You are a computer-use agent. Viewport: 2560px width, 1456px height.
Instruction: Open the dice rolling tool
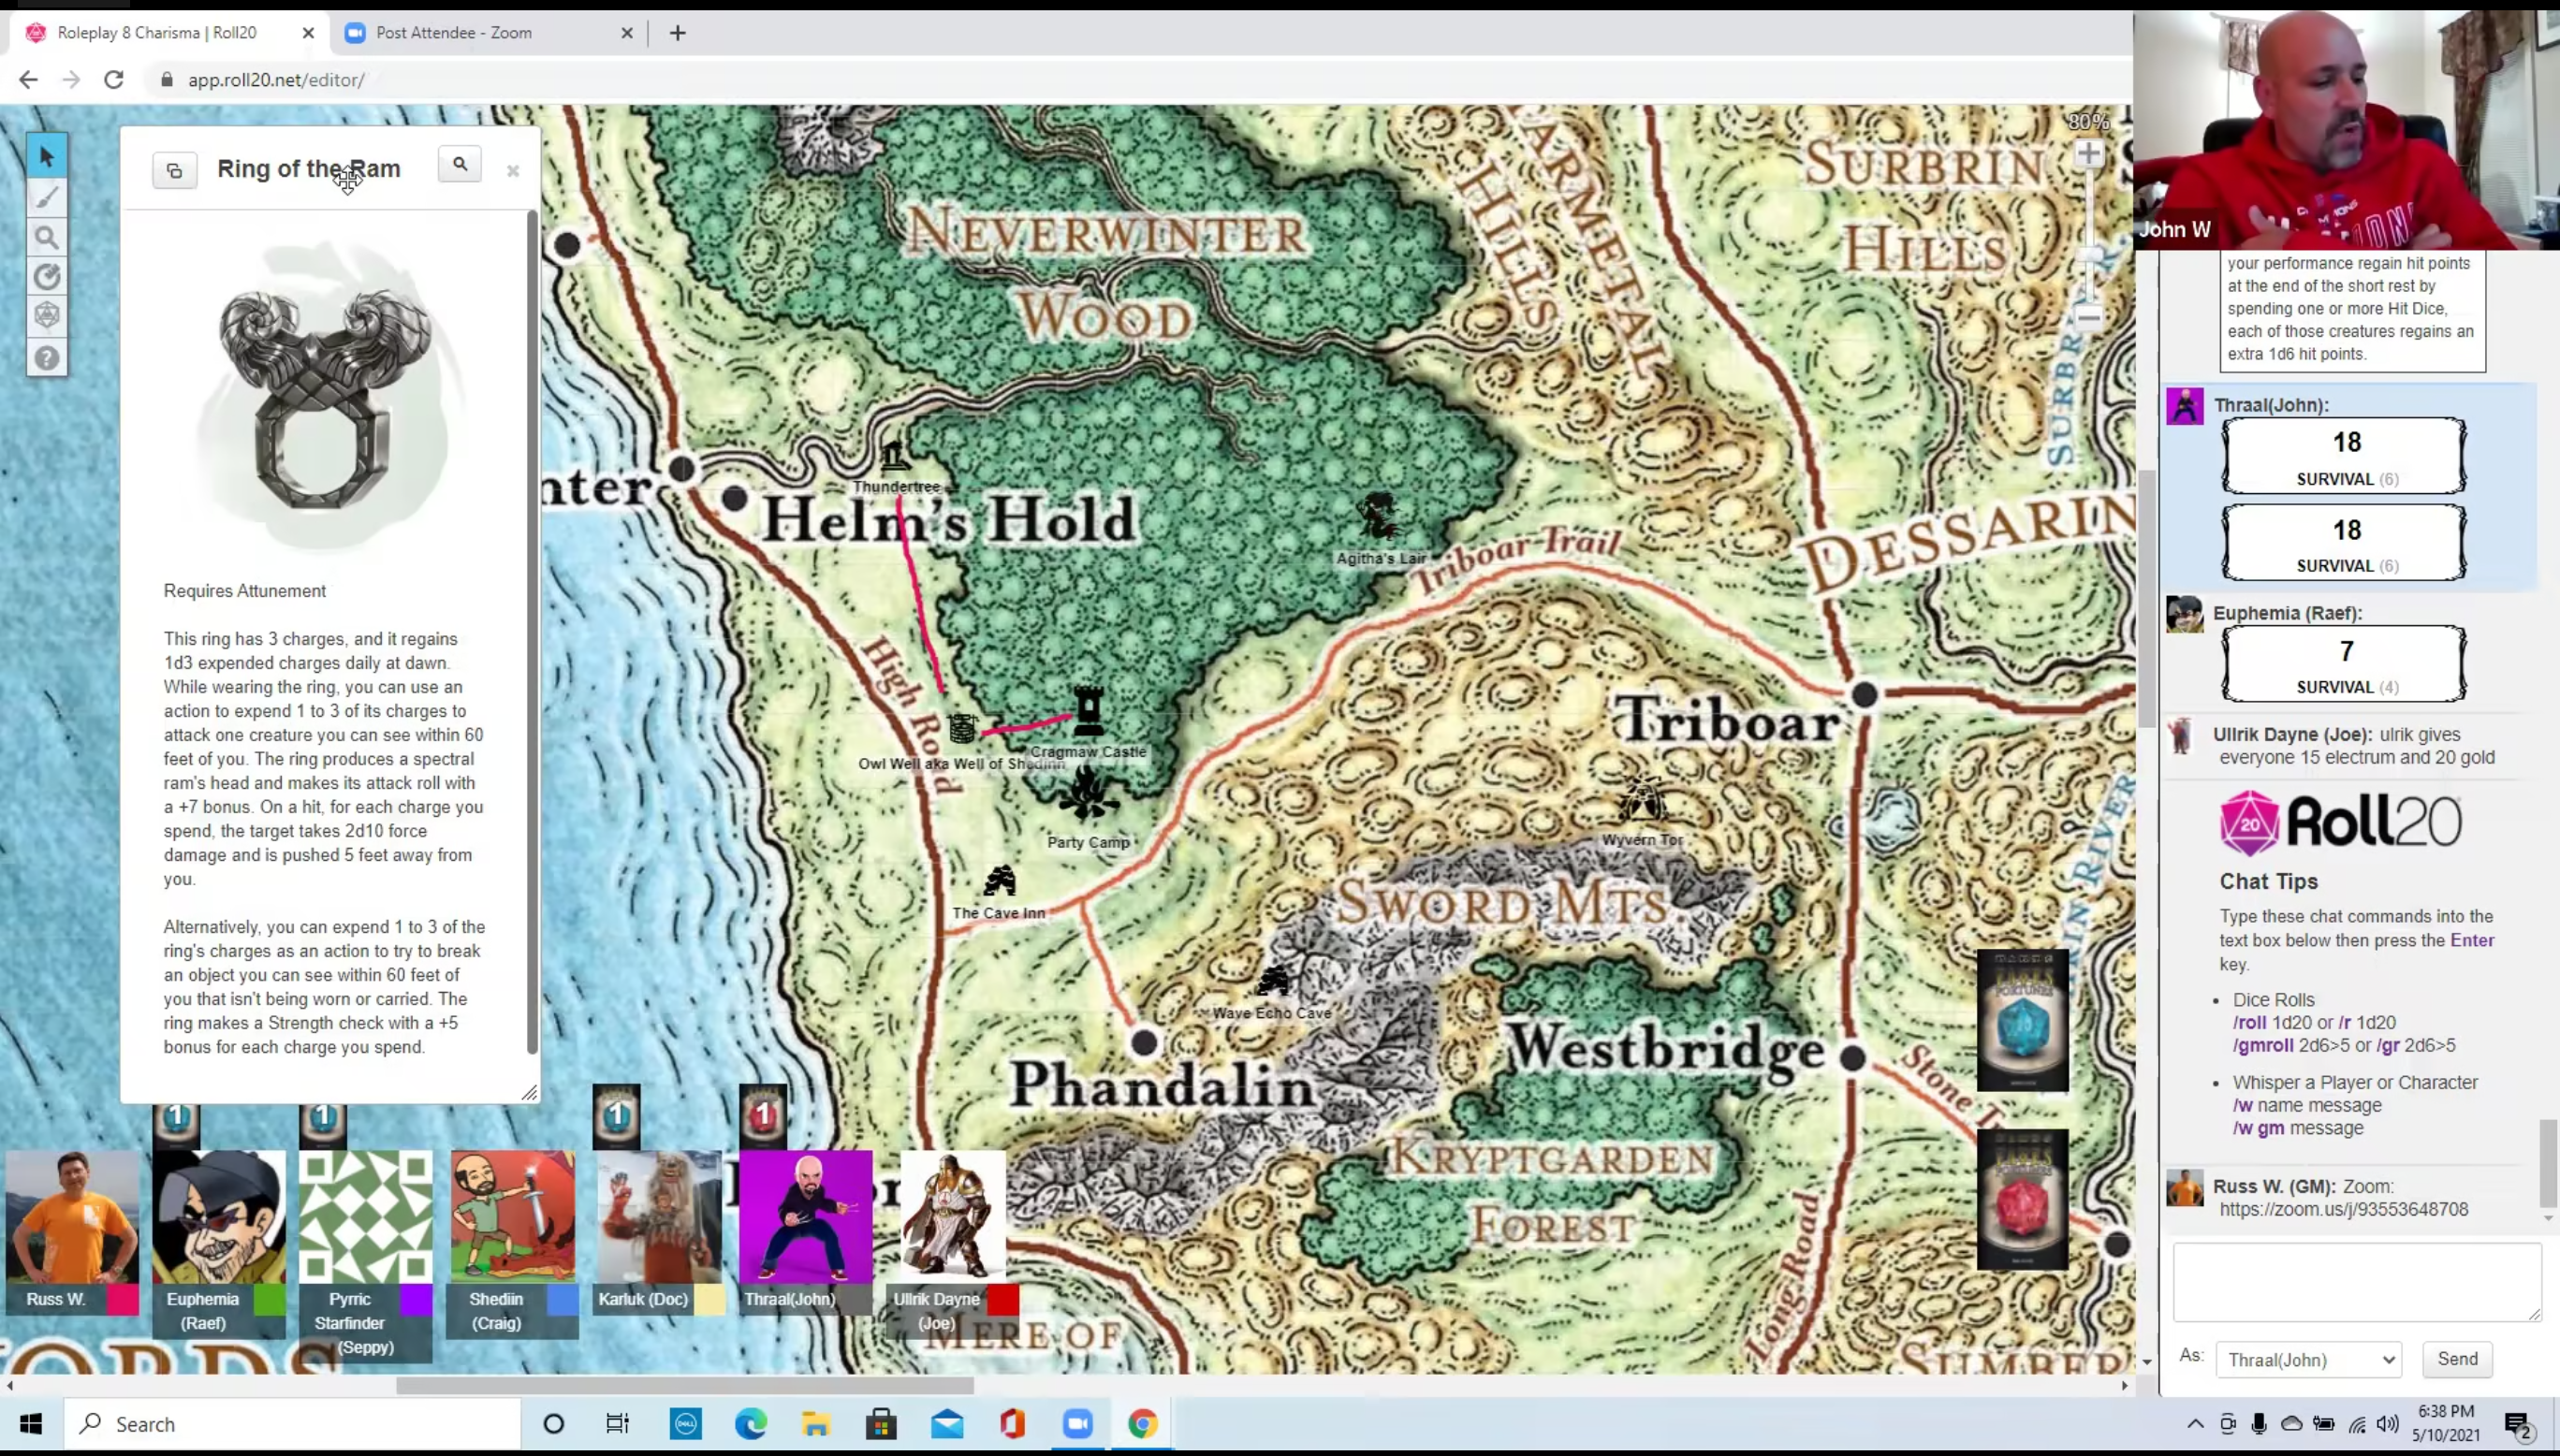click(x=46, y=317)
